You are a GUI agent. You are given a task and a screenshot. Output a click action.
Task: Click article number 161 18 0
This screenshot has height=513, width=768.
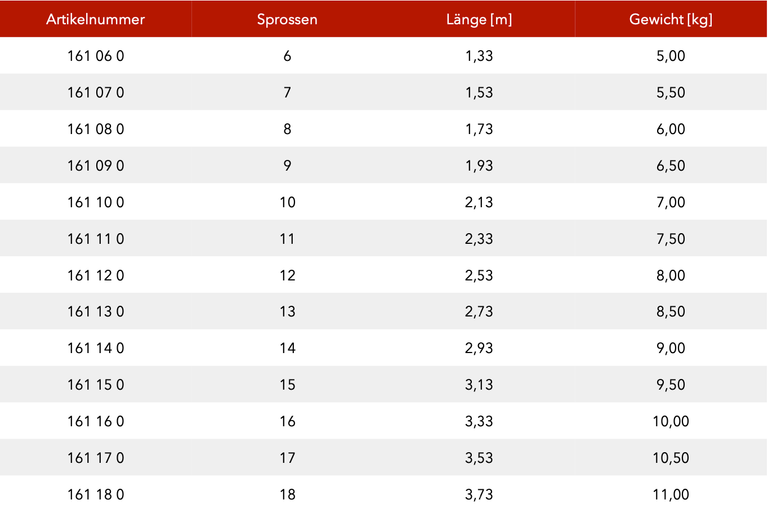[96, 494]
